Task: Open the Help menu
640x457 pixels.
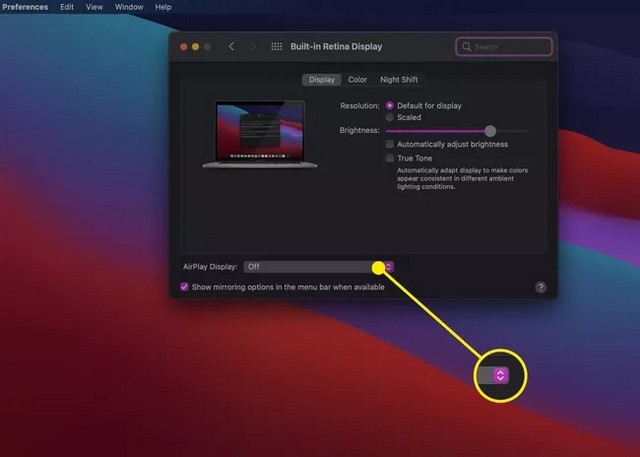Action: tap(163, 7)
